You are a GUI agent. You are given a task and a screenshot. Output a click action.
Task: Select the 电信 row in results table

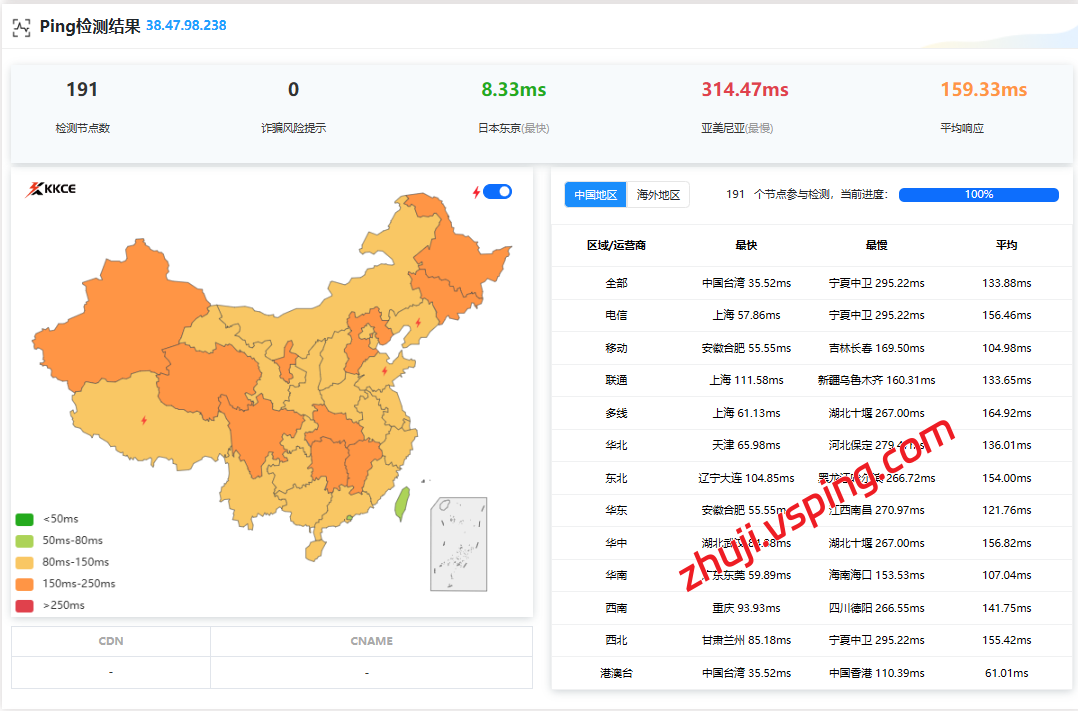(x=616, y=315)
